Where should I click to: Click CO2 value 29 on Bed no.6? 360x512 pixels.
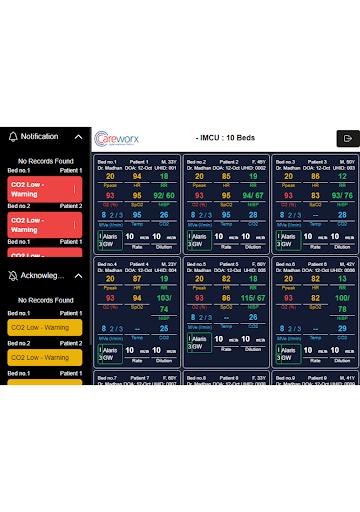(x=342, y=329)
